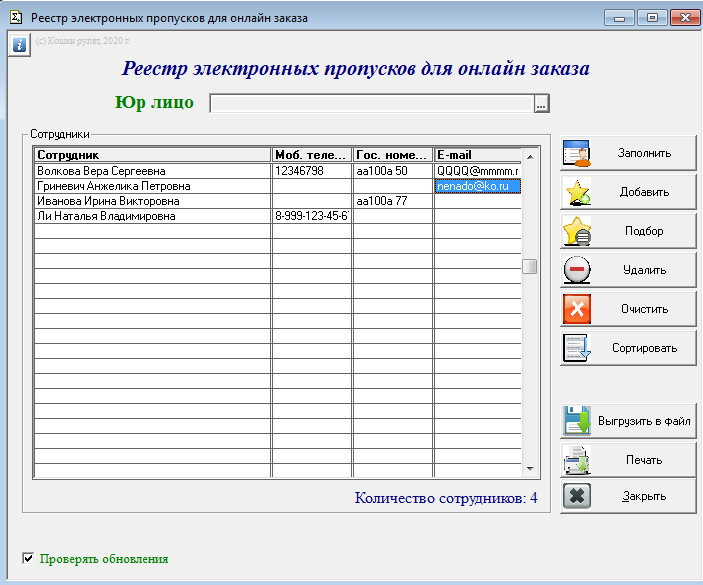Click the Удалить red minus icon
Image resolution: width=703 pixels, height=585 pixels.
click(x=577, y=270)
